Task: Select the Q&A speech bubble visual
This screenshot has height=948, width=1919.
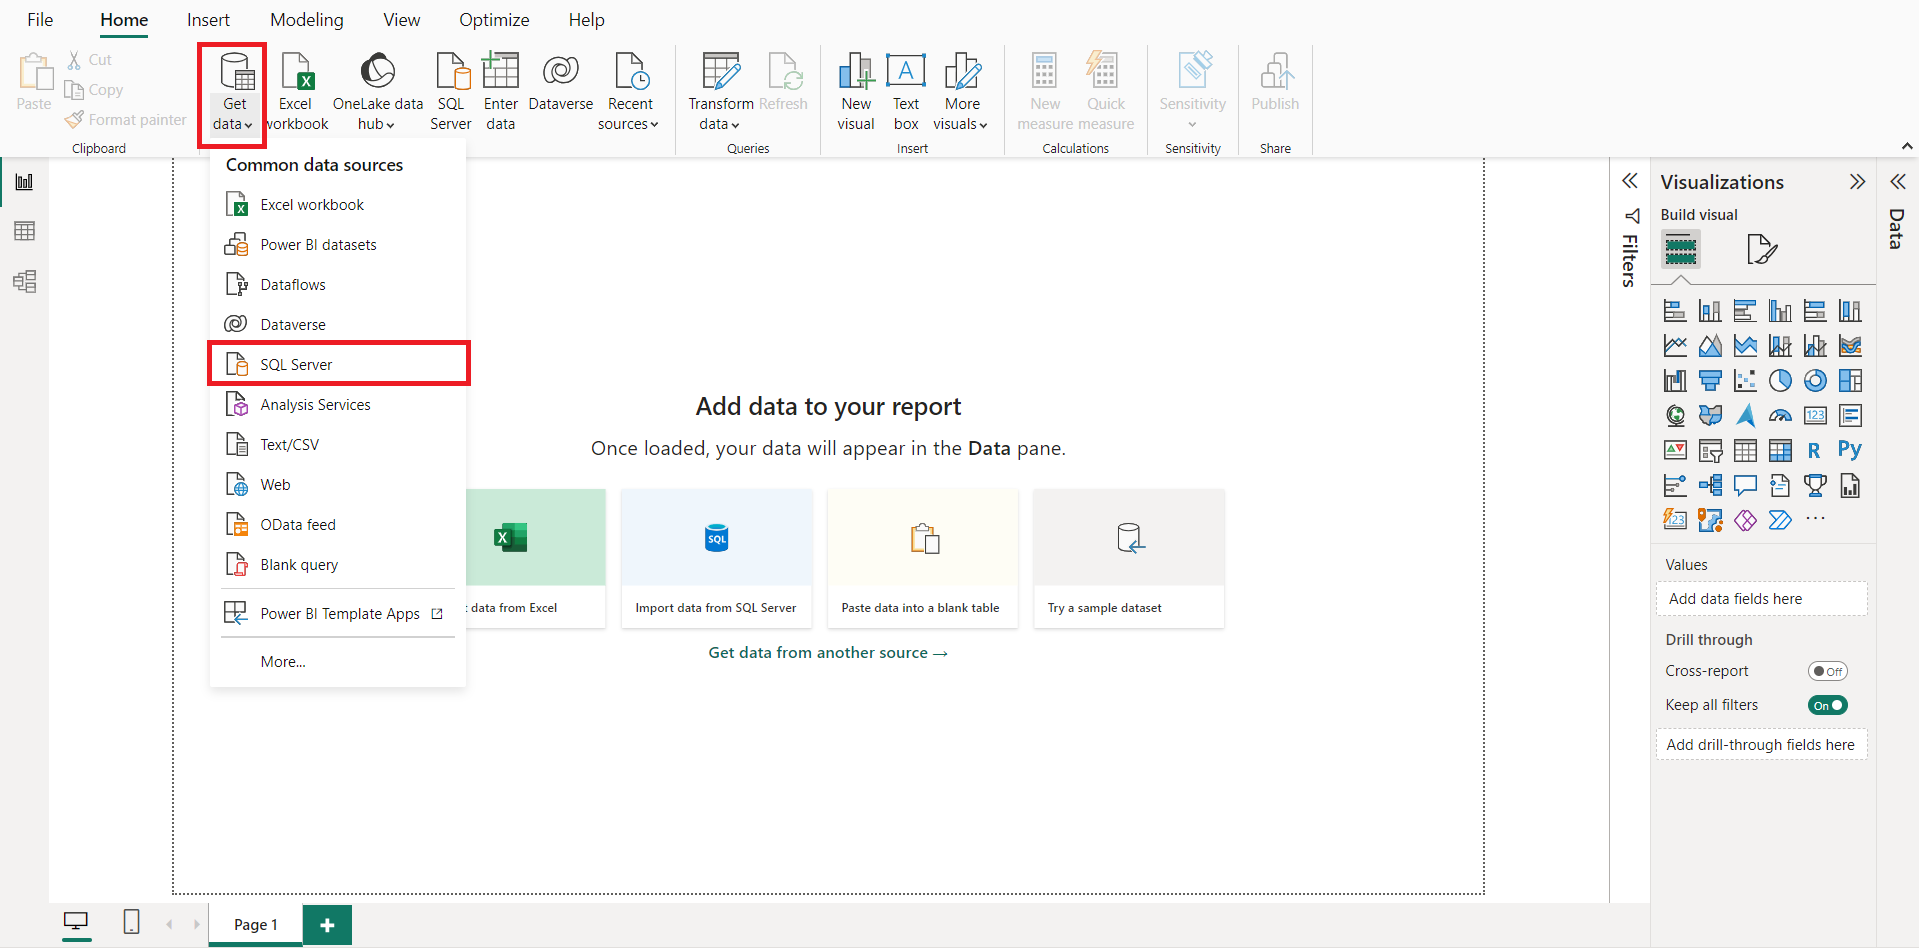Action: [1745, 486]
